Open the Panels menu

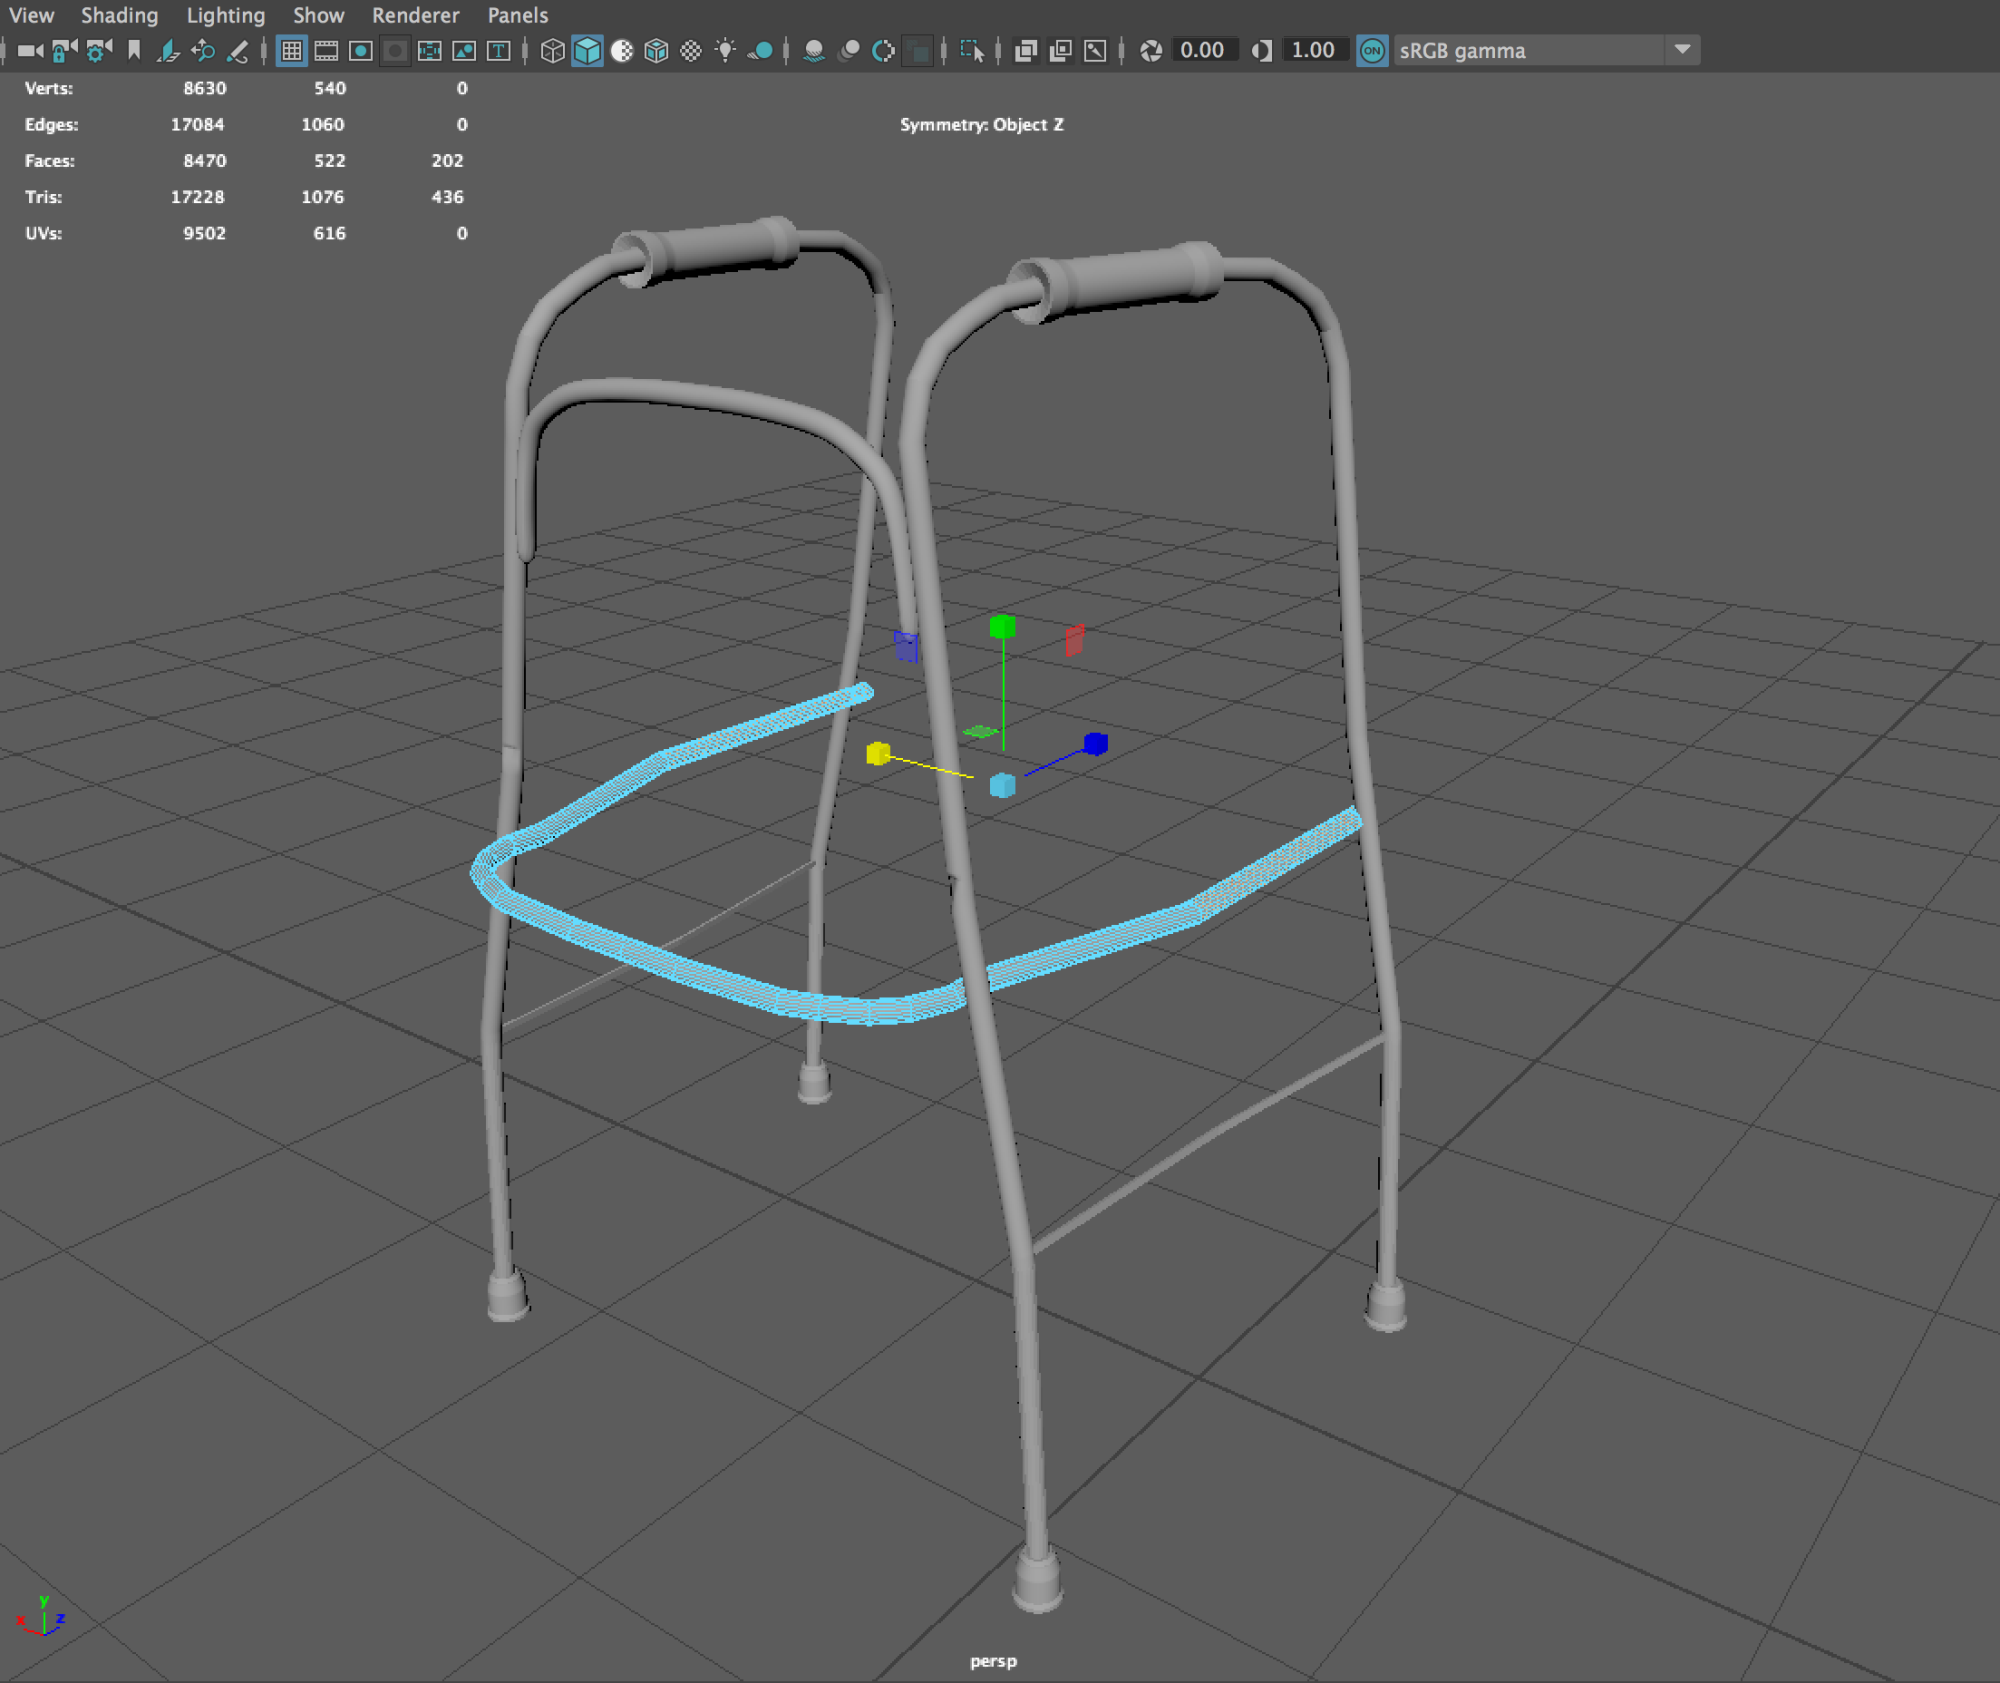pyautogui.click(x=517, y=15)
